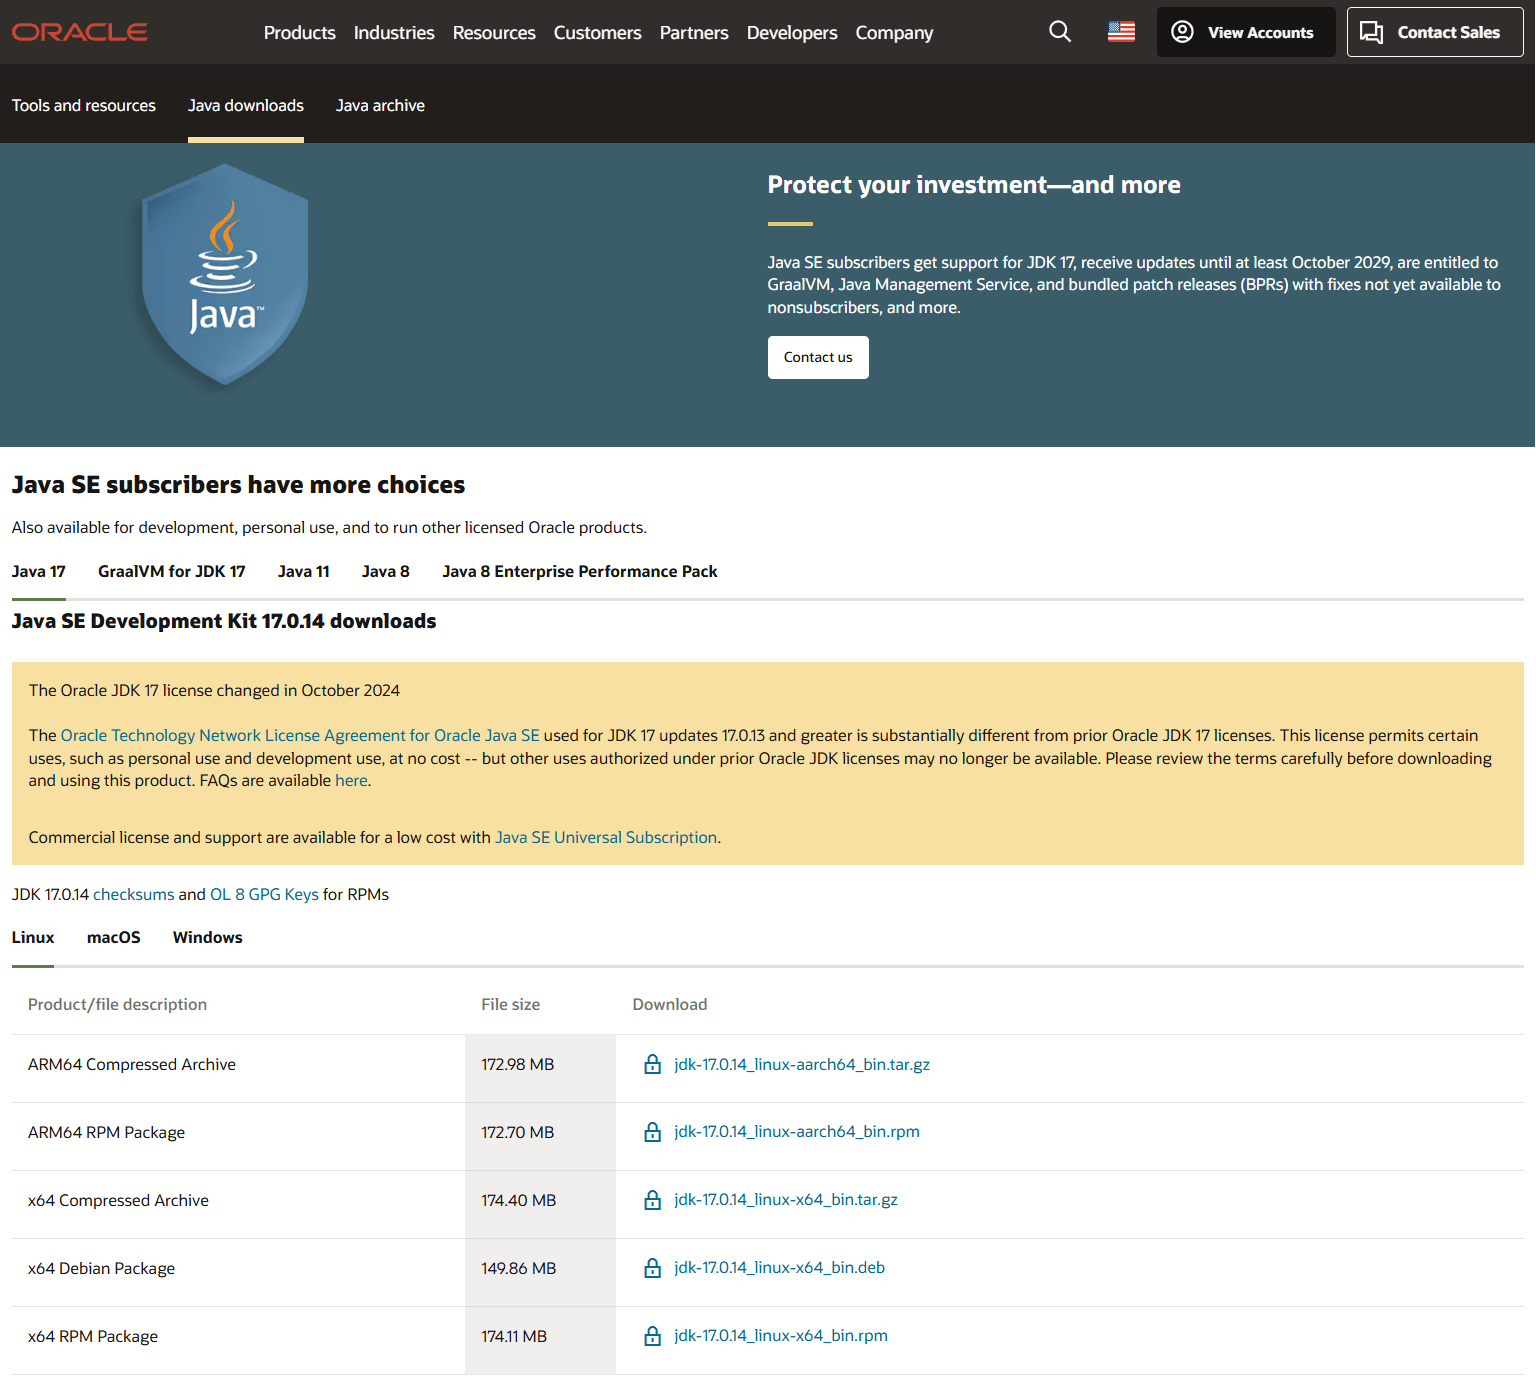The width and height of the screenshot is (1536, 1378).
Task: Open the Developers menu
Action: click(791, 32)
